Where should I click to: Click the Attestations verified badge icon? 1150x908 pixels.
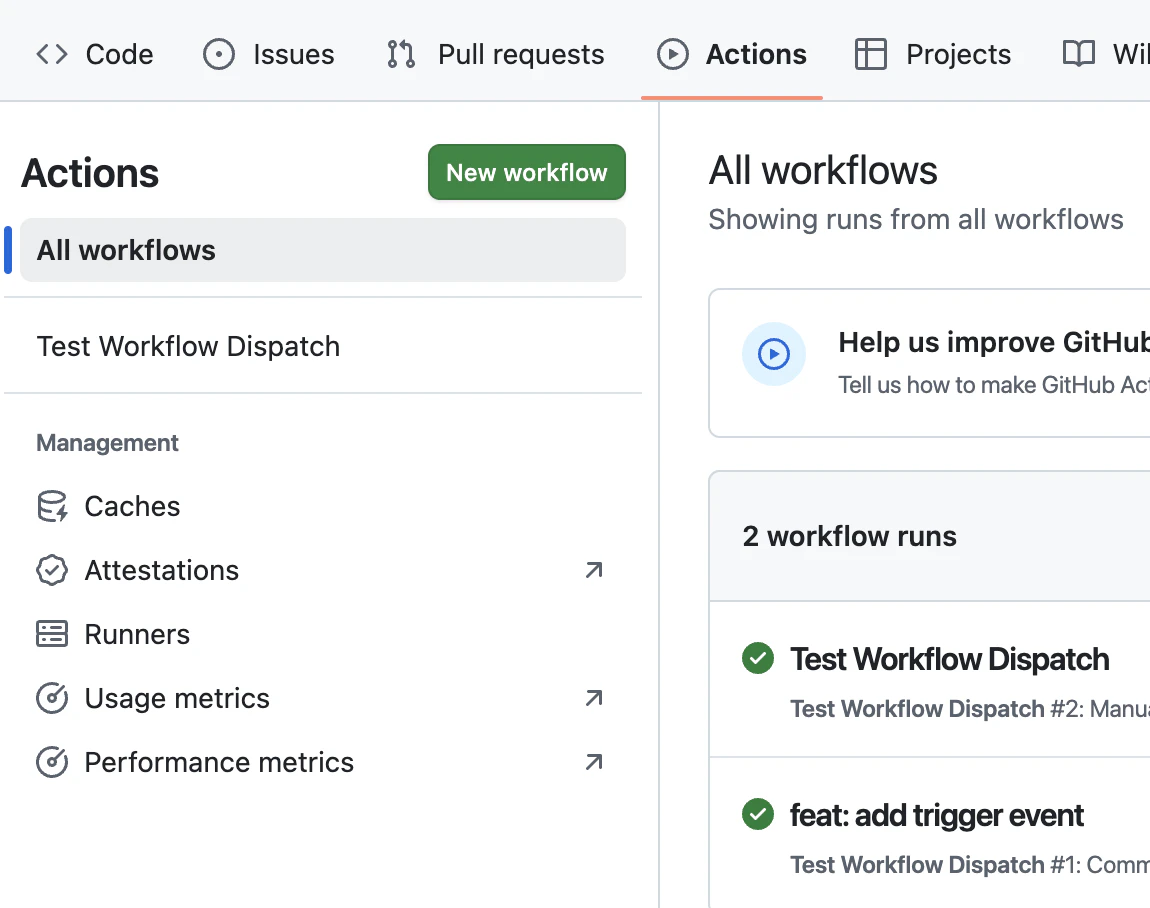[x=52, y=571]
